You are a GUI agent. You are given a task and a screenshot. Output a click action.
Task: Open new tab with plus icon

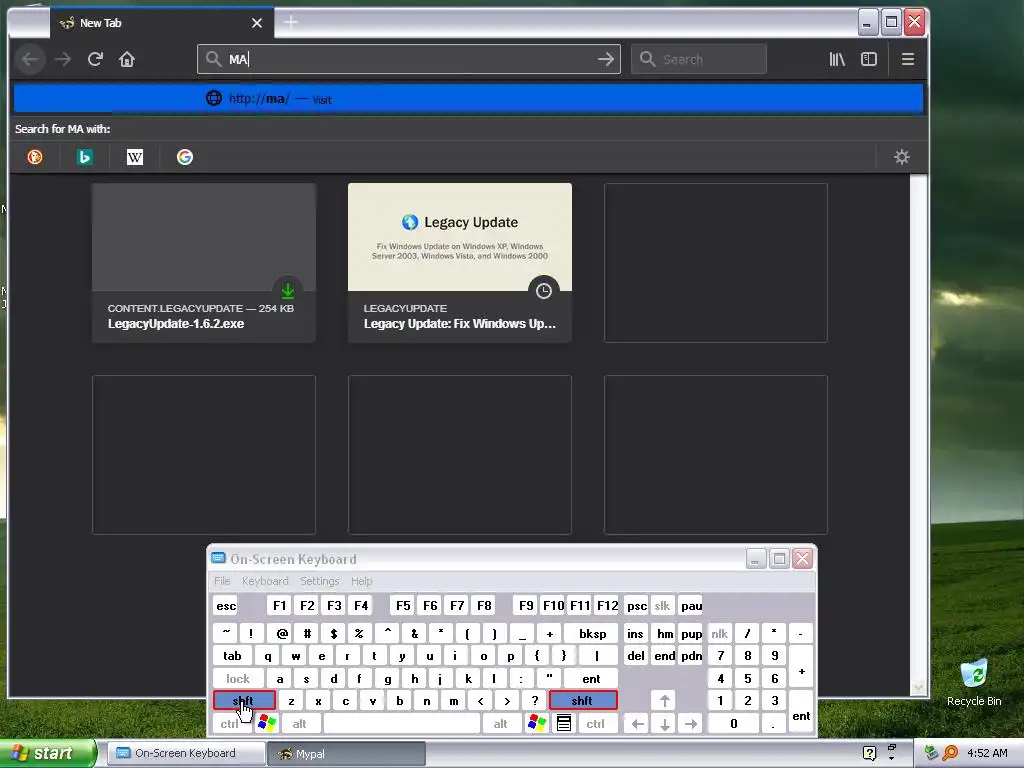pyautogui.click(x=291, y=22)
